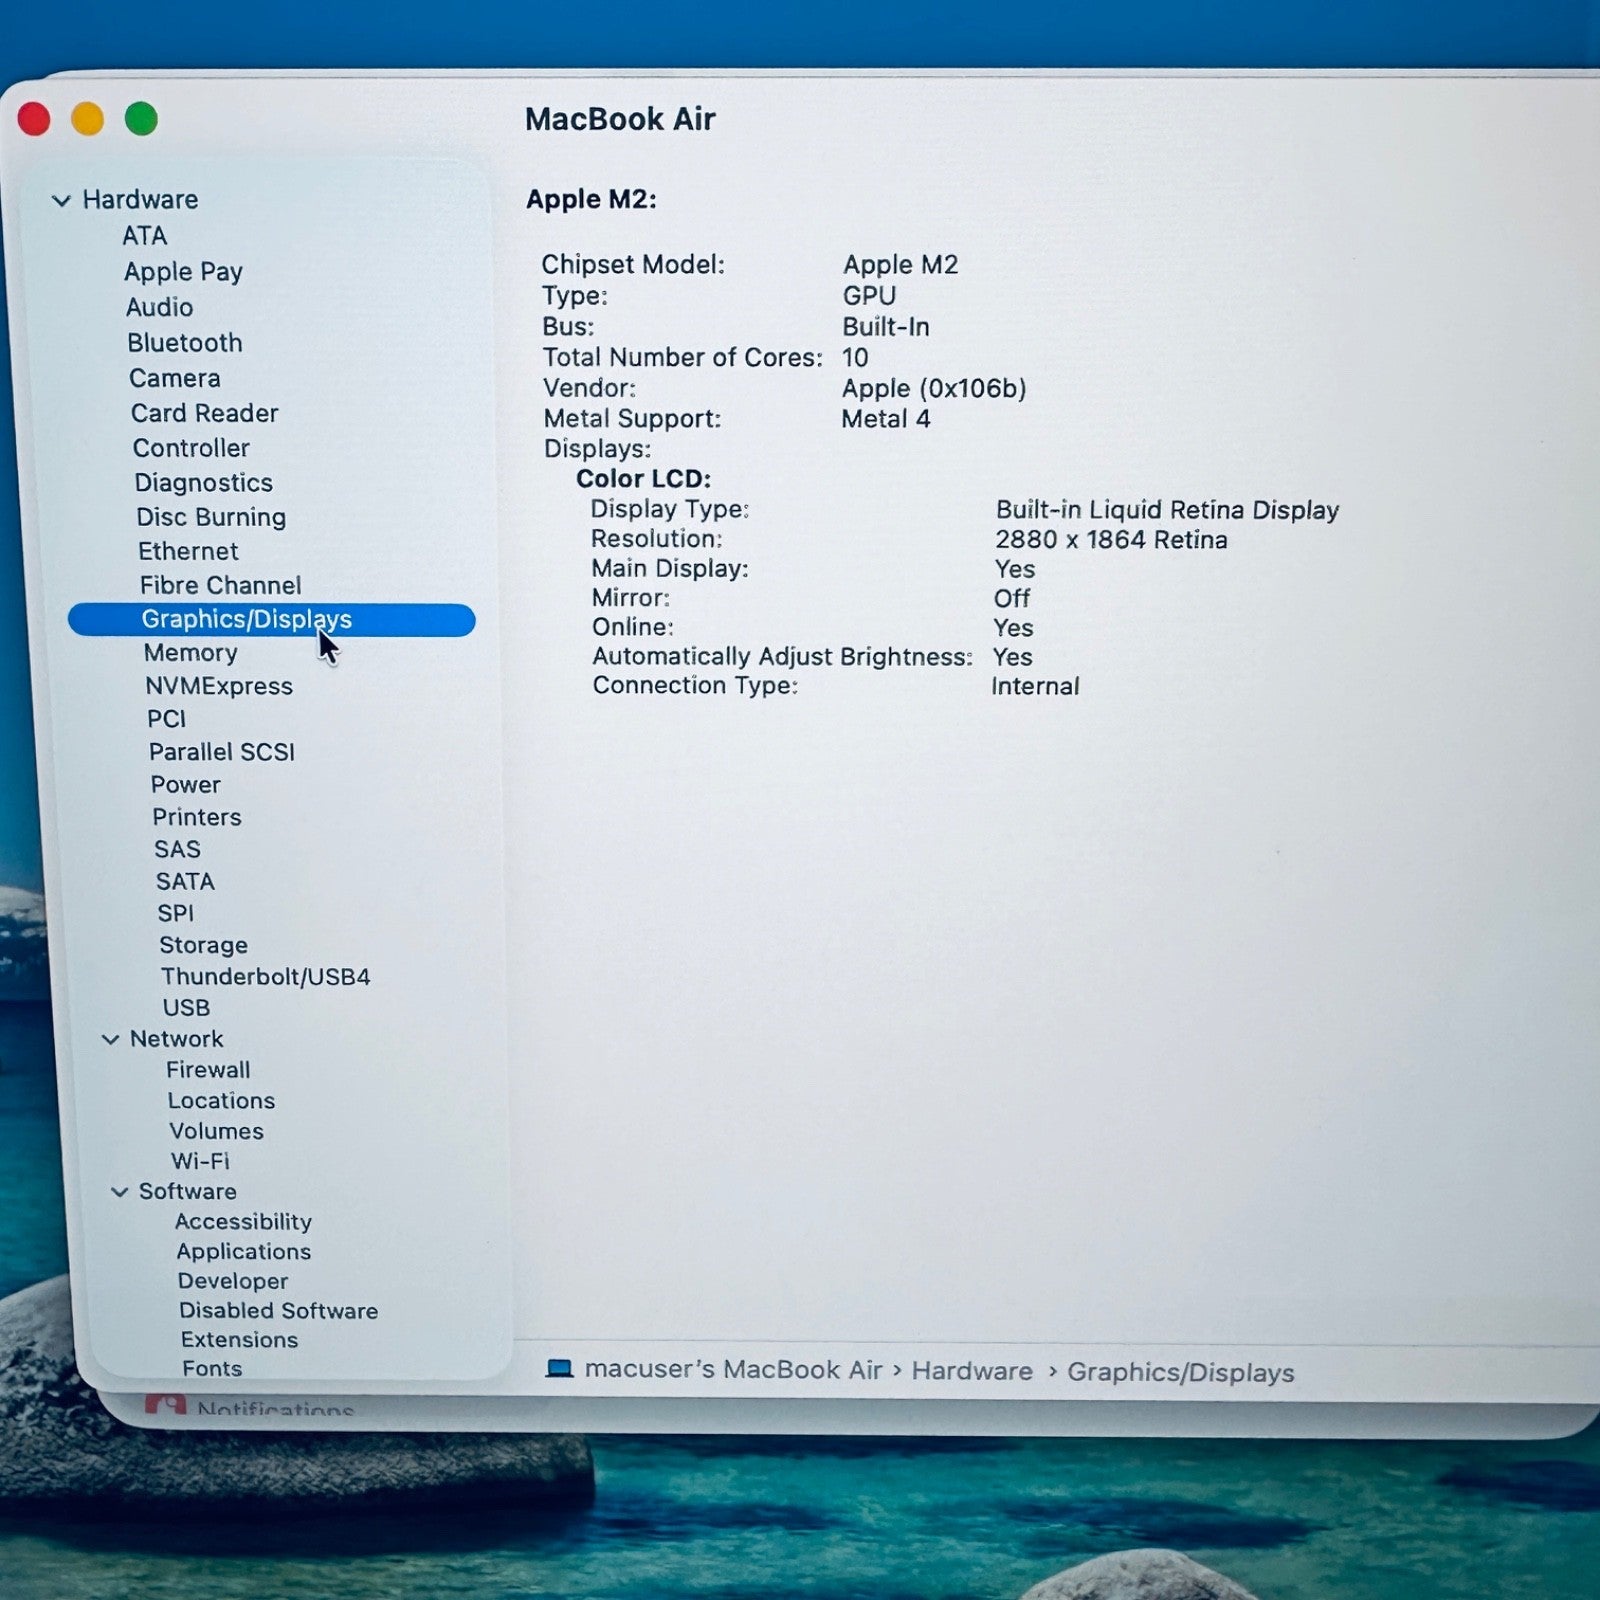
Task: Open Disc Burning information
Action: [x=211, y=517]
